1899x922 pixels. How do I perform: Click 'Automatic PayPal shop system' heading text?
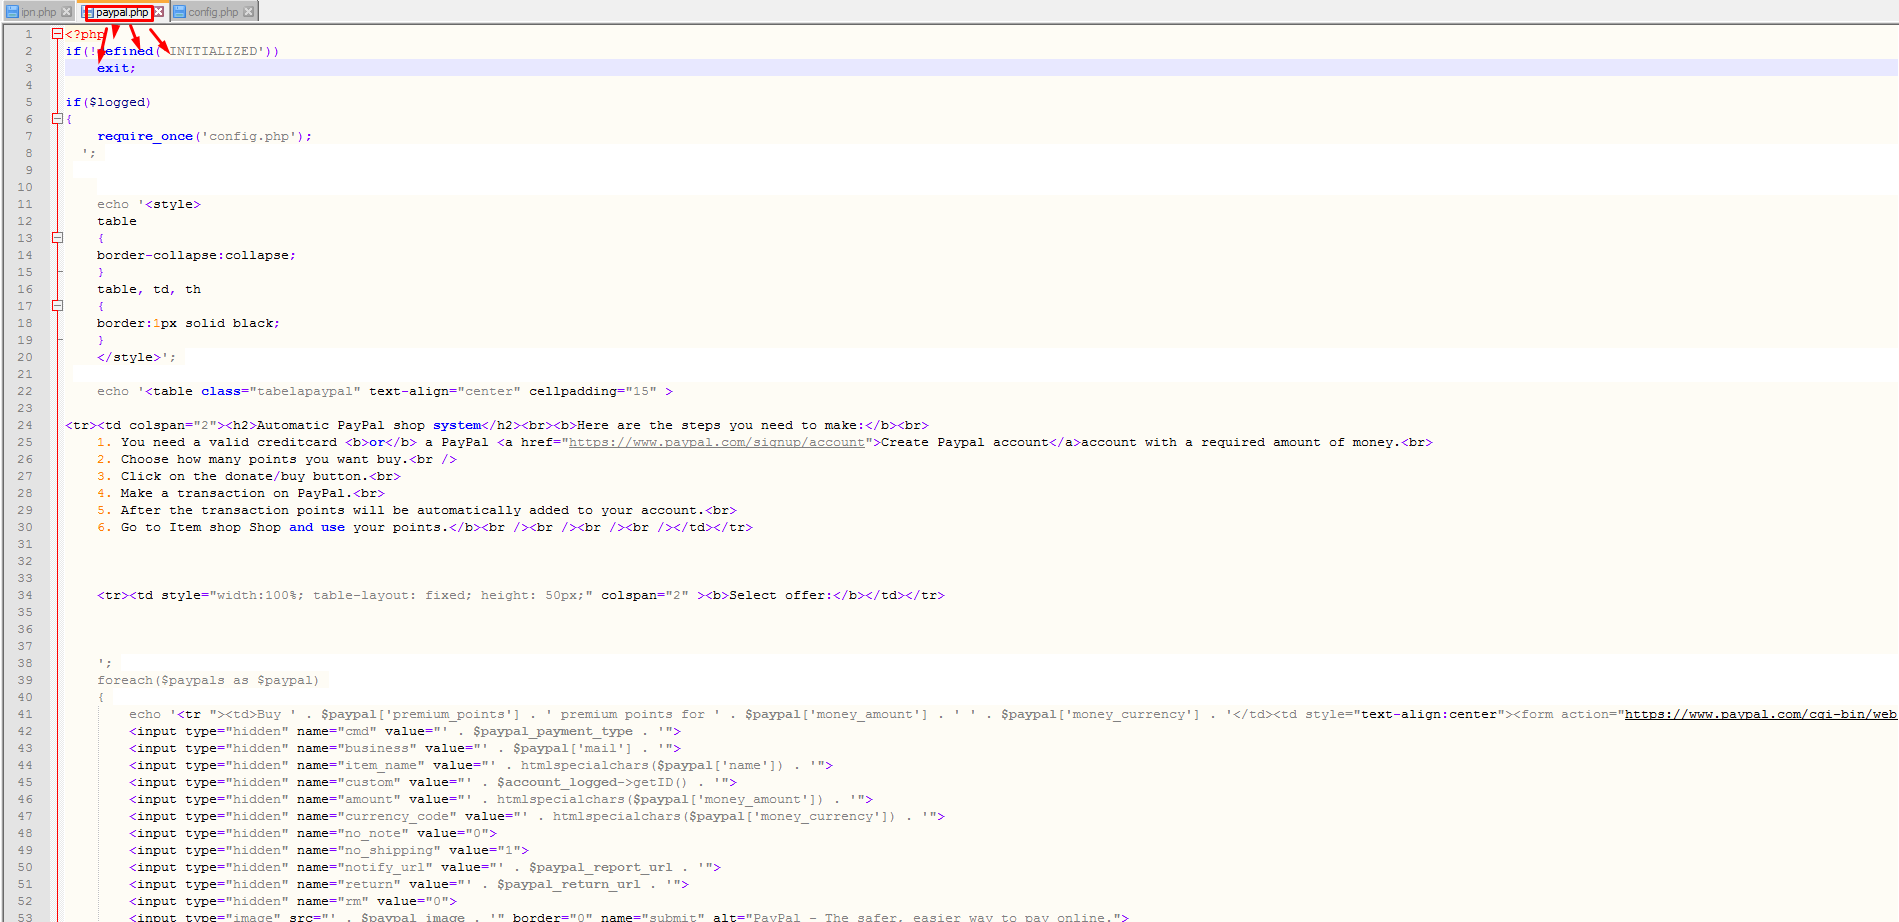pyautogui.click(x=369, y=425)
